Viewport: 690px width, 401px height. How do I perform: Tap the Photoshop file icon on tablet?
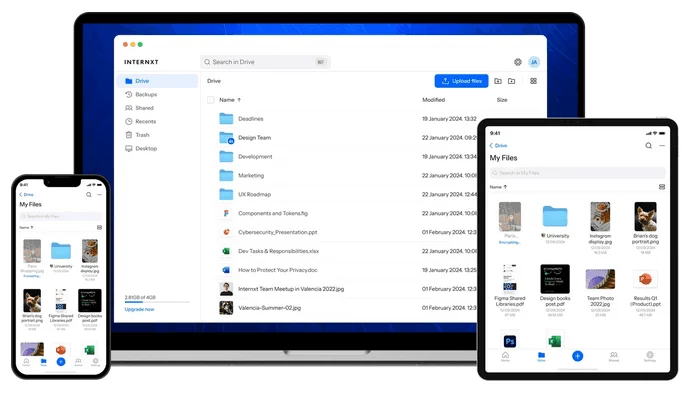coord(510,341)
